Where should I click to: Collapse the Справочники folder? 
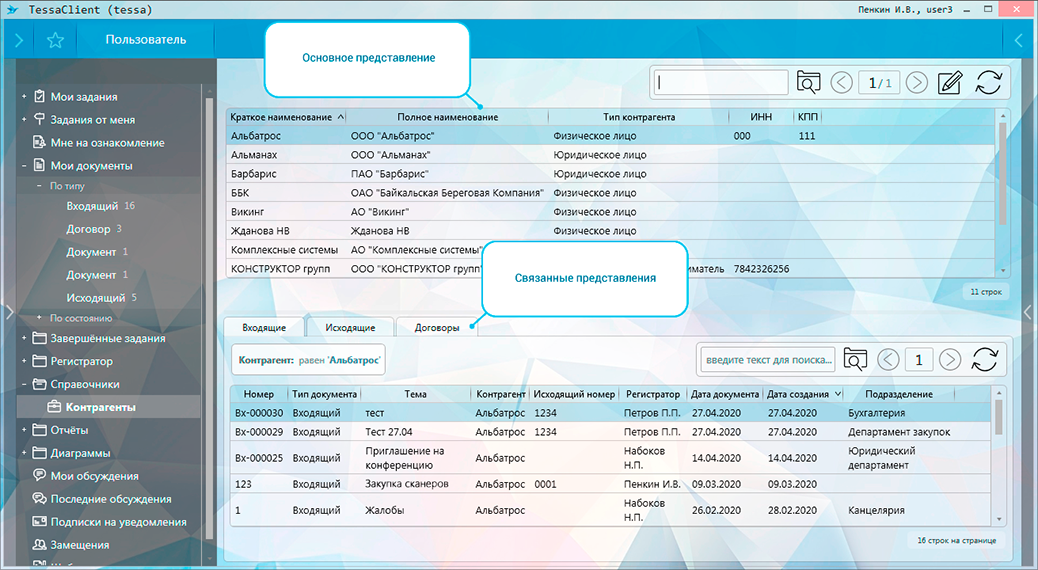(x=24, y=384)
